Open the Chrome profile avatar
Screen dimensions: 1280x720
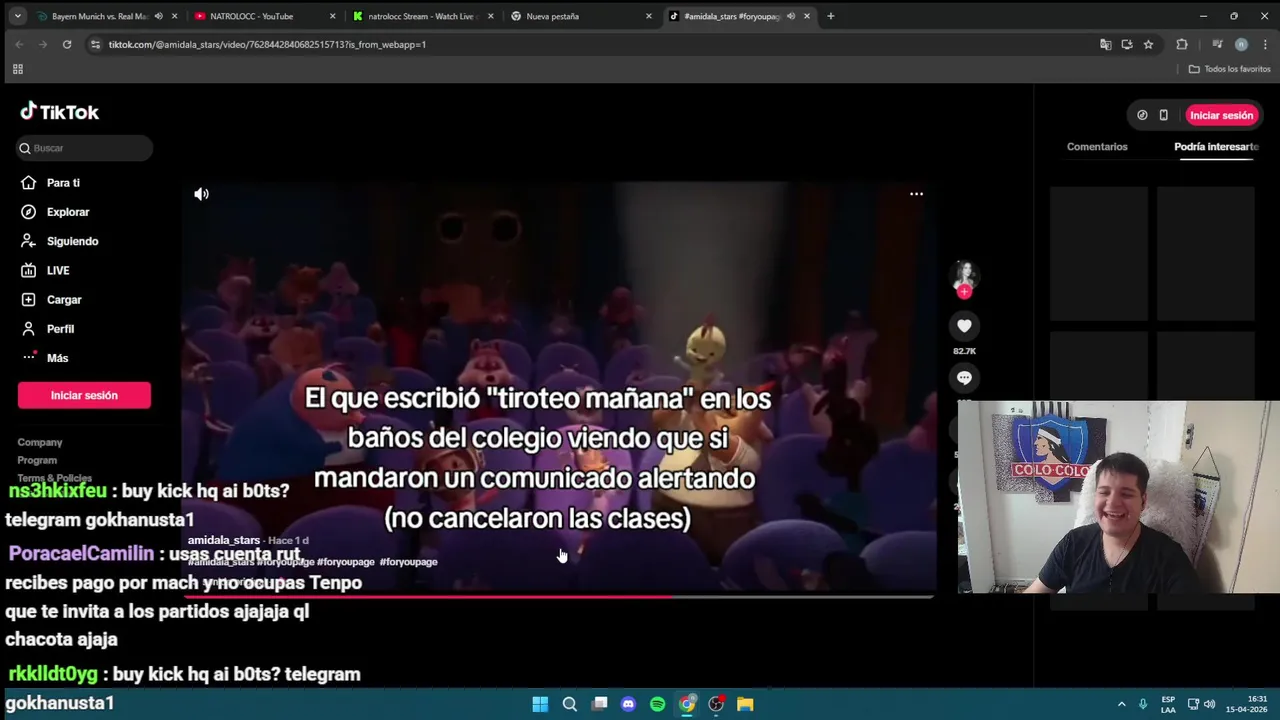pos(1241,44)
